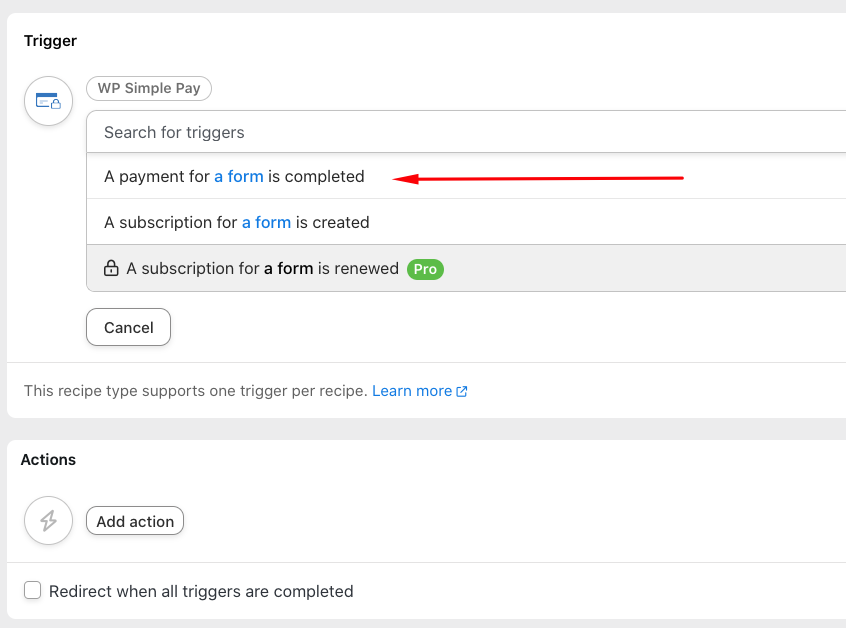Screen dimensions: 846x628
Task: Click the WP Simple Pay card icon
Action: pyautogui.click(x=48, y=101)
